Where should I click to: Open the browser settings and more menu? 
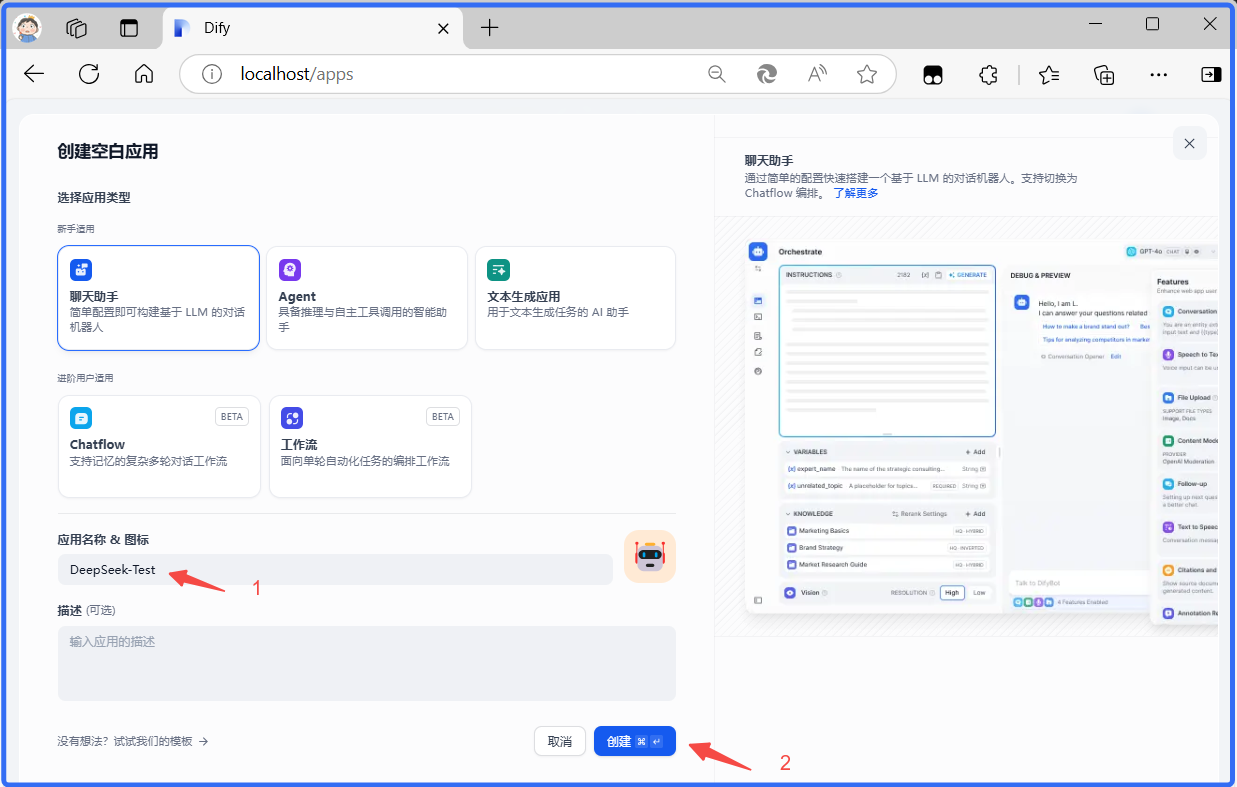[x=1158, y=75]
